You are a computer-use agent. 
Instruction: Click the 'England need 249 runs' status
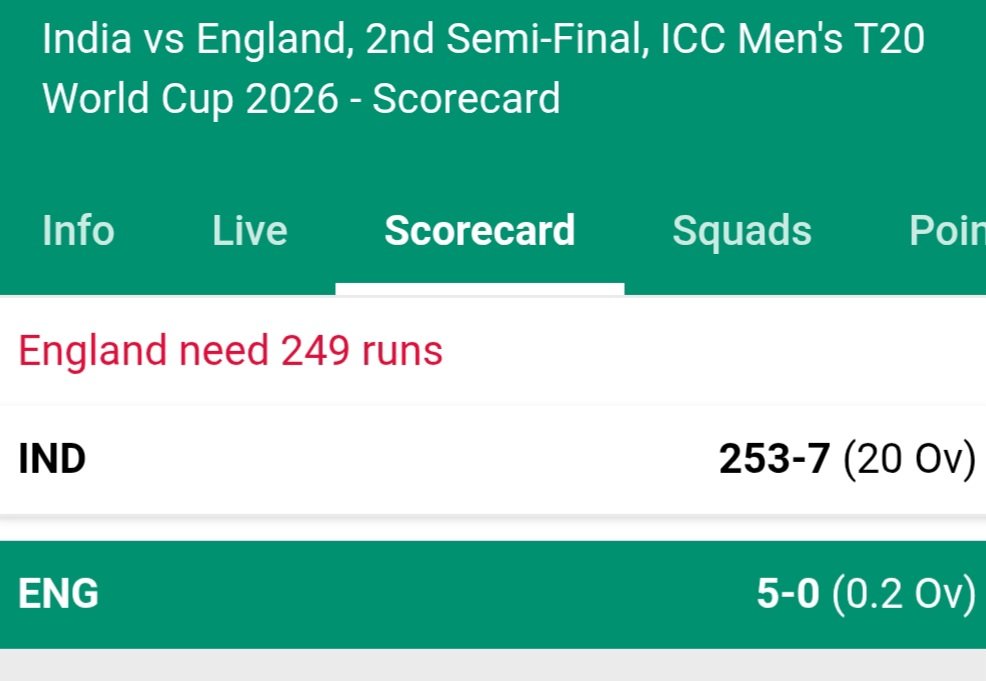(230, 351)
